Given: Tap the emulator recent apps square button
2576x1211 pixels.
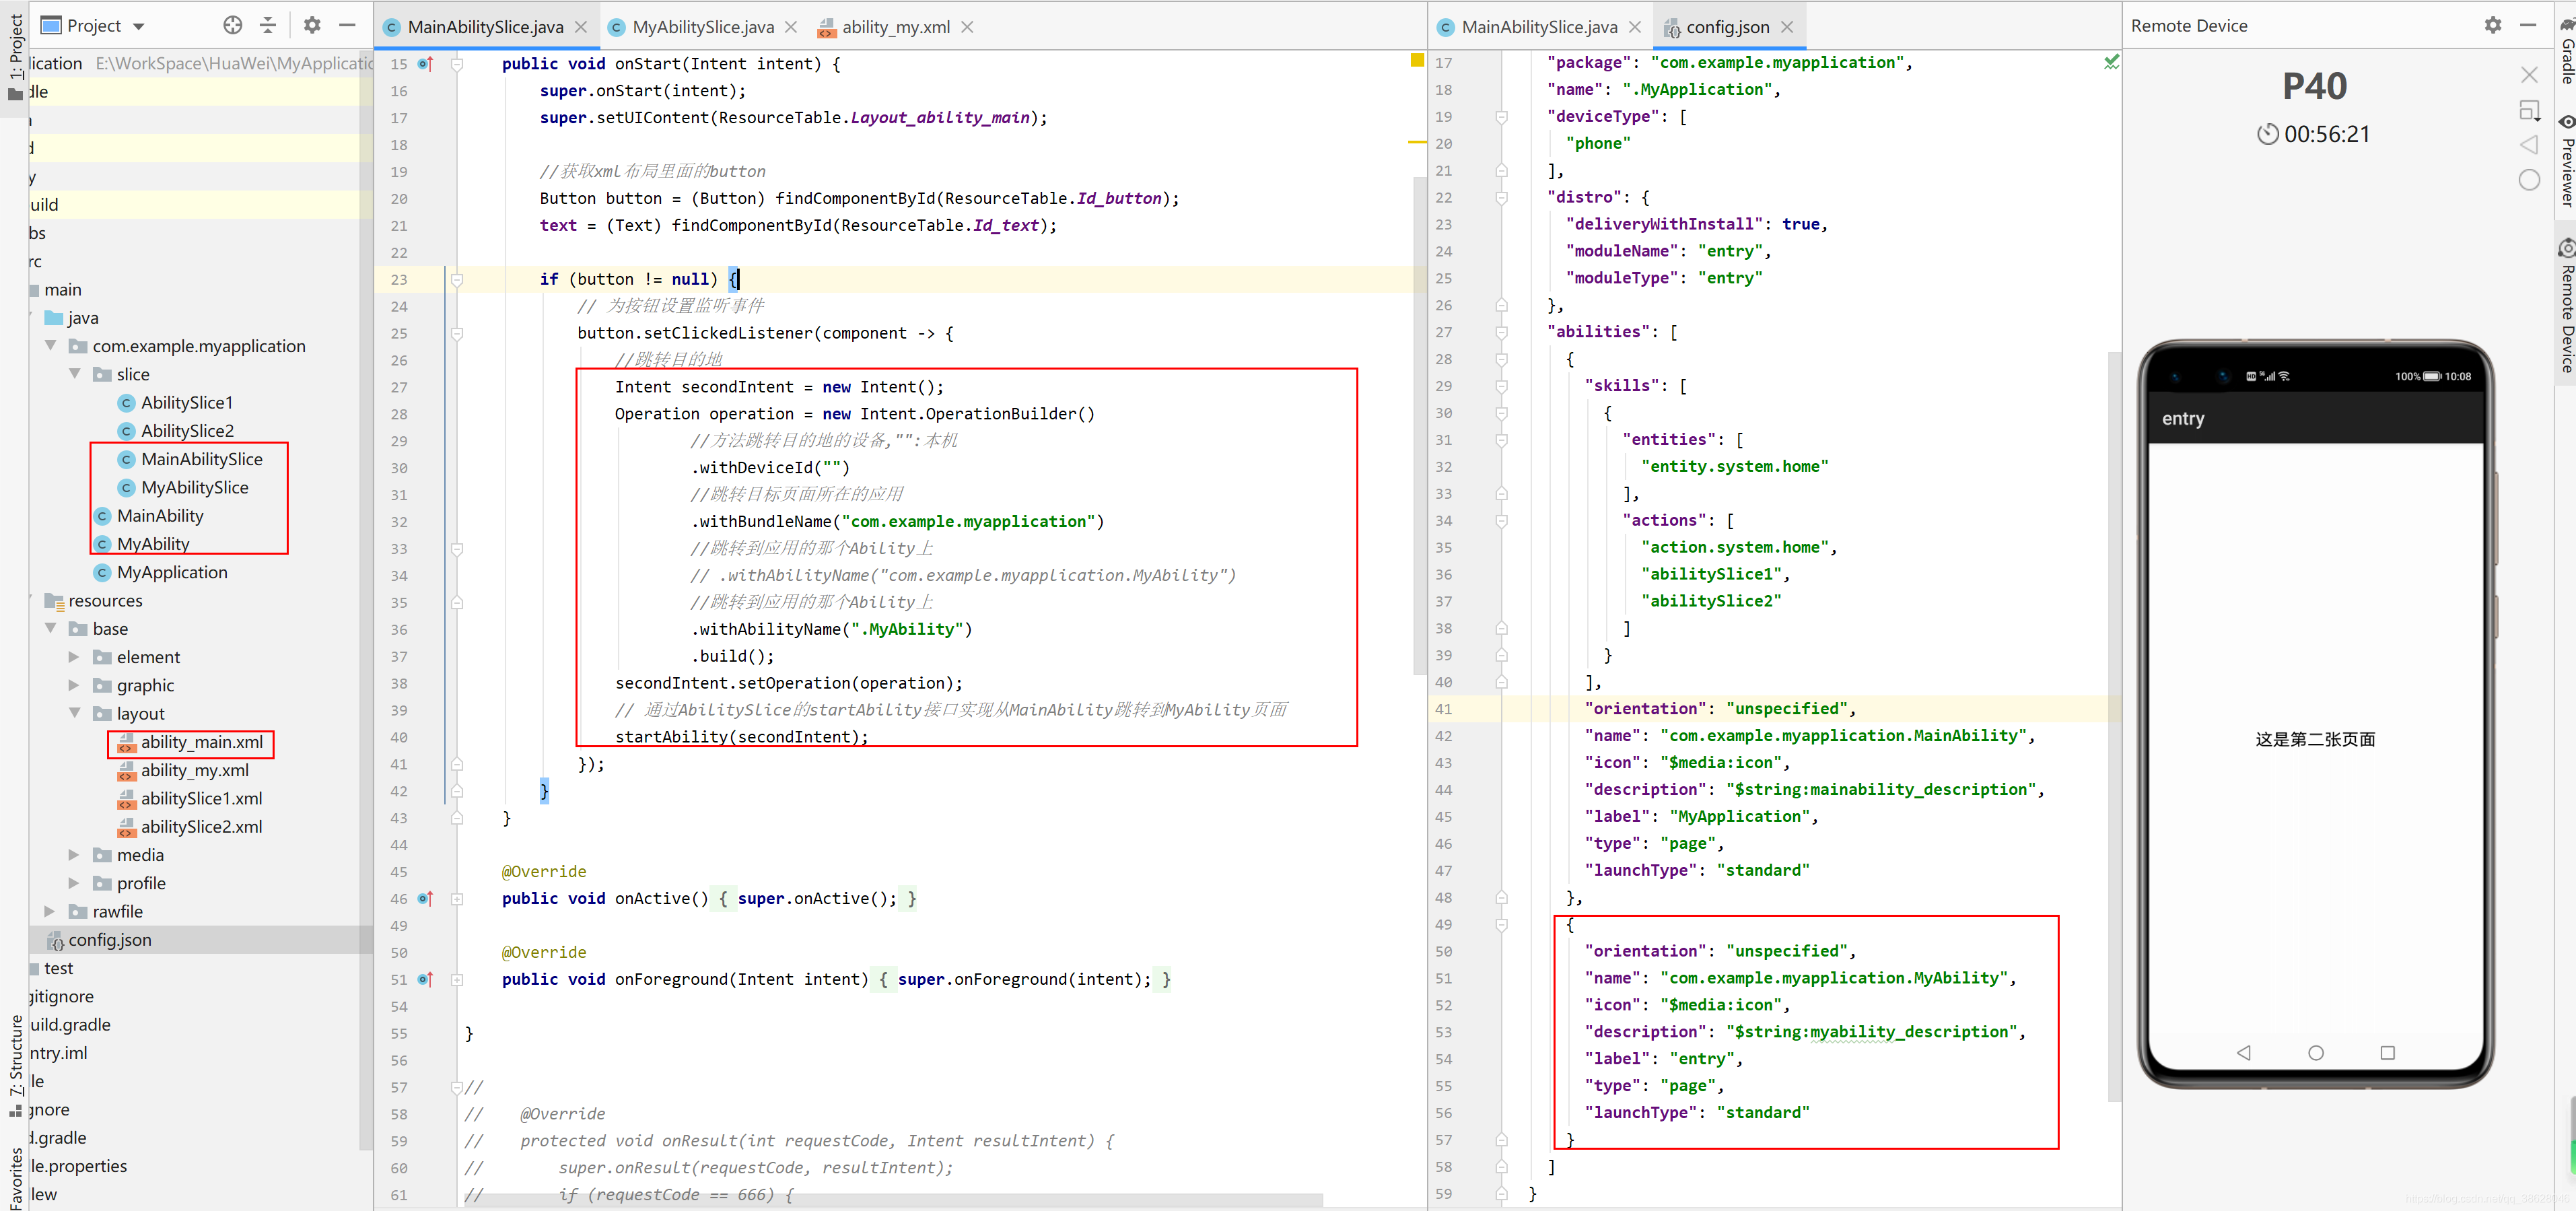Looking at the screenshot, I should (2387, 1053).
